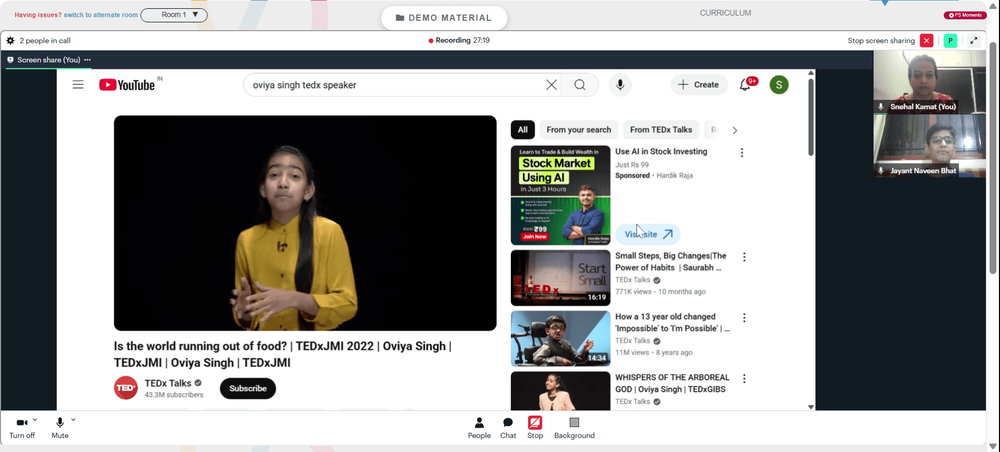The height and width of the screenshot is (452, 1000).
Task: Expand the microphone options chevron
Action: [73, 419]
